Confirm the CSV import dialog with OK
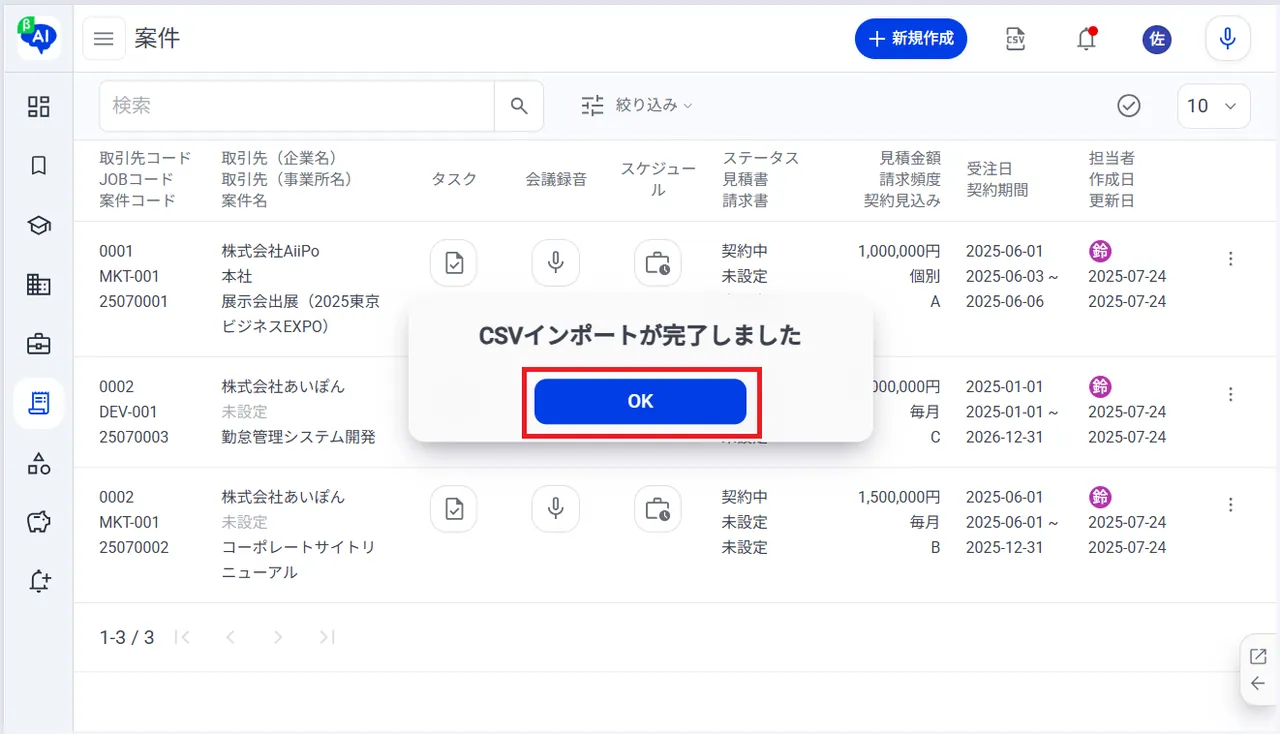The width and height of the screenshot is (1280, 734). pyautogui.click(x=640, y=401)
